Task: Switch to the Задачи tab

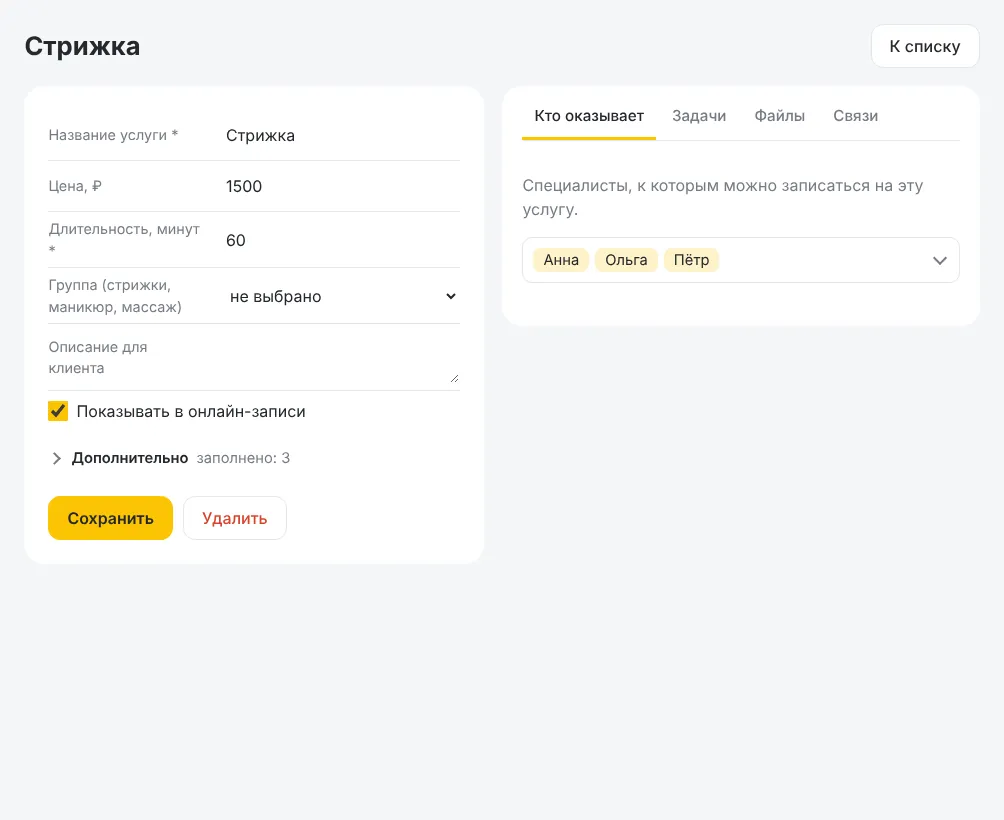Action: (699, 116)
